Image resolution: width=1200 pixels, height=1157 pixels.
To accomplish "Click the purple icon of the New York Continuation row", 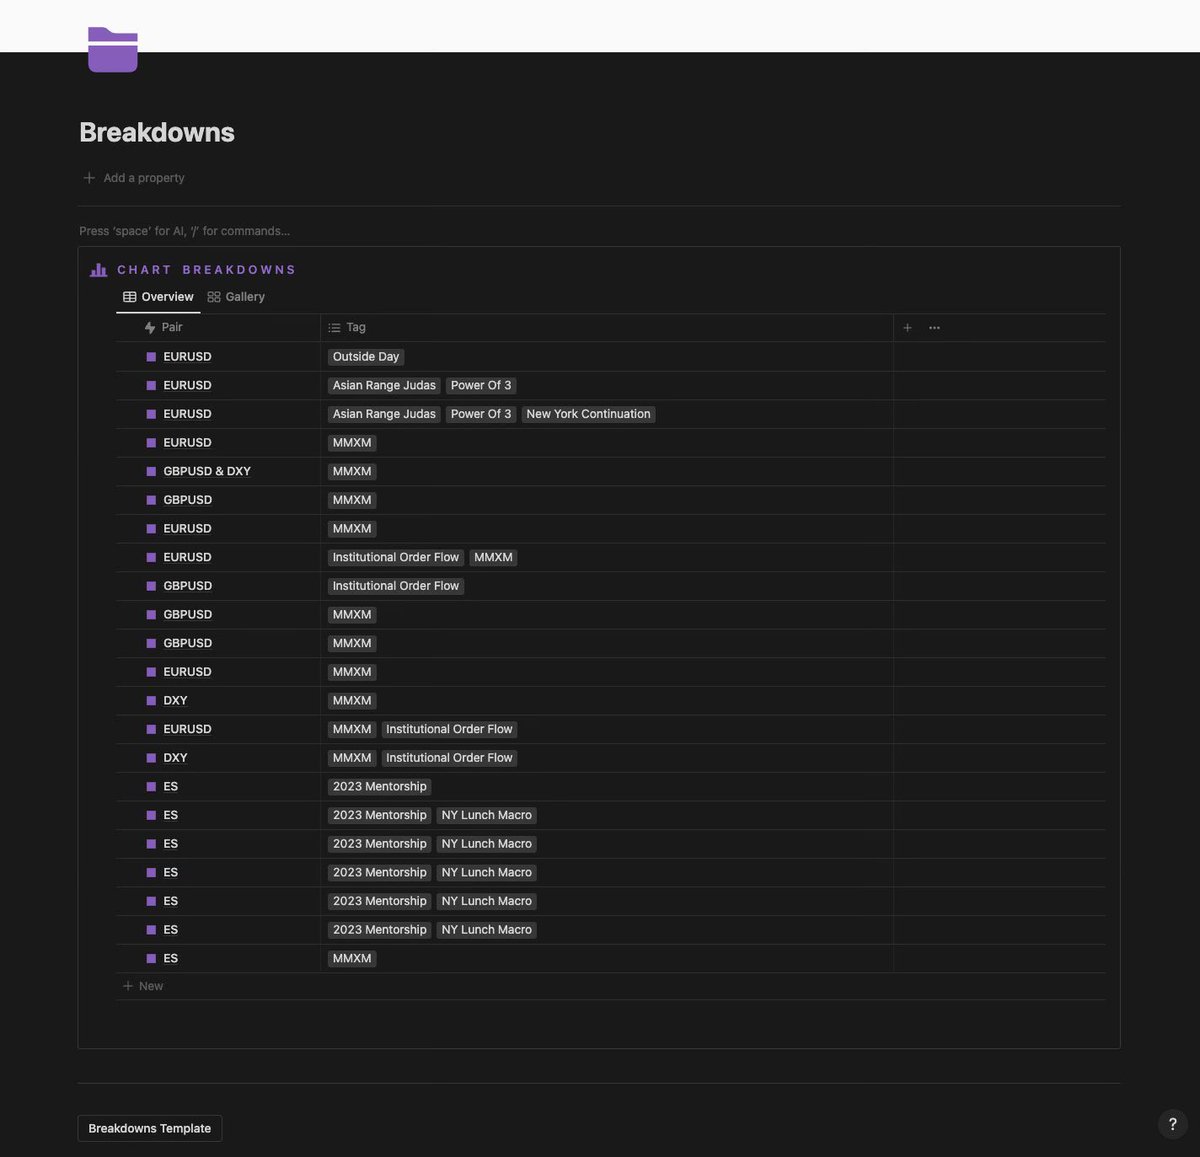I will pyautogui.click(x=151, y=414).
